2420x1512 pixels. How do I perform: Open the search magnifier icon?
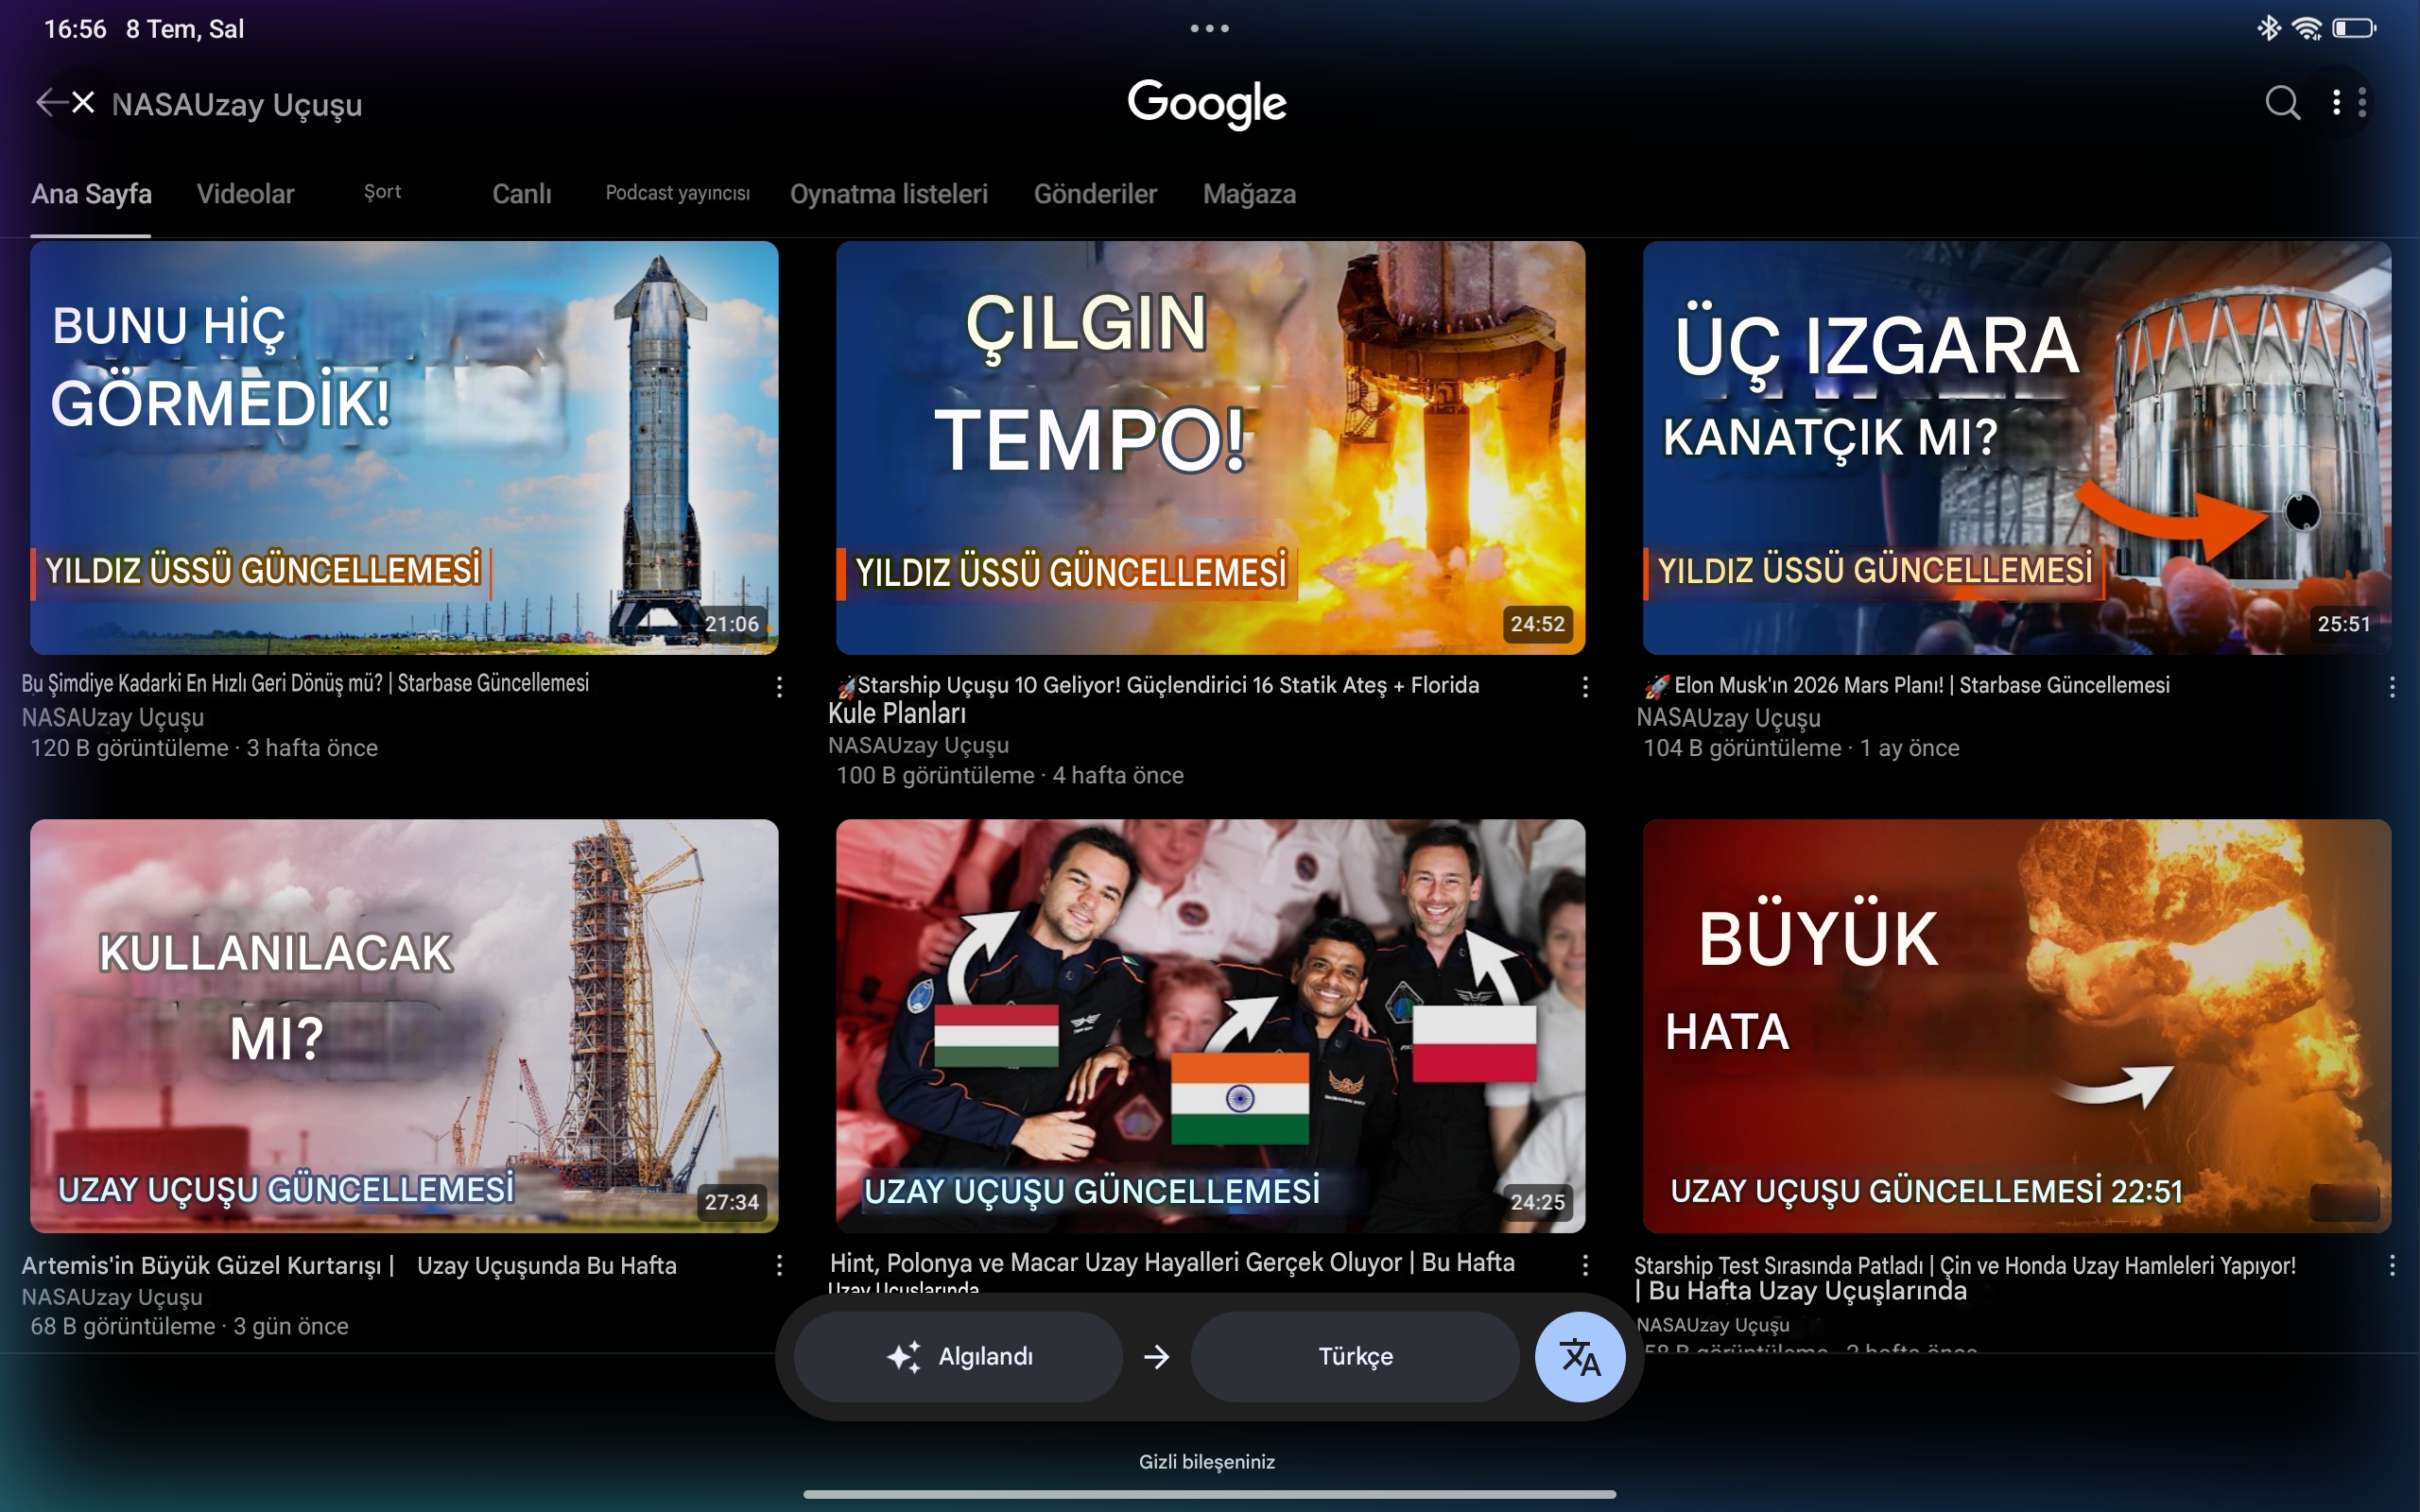pos(2282,102)
